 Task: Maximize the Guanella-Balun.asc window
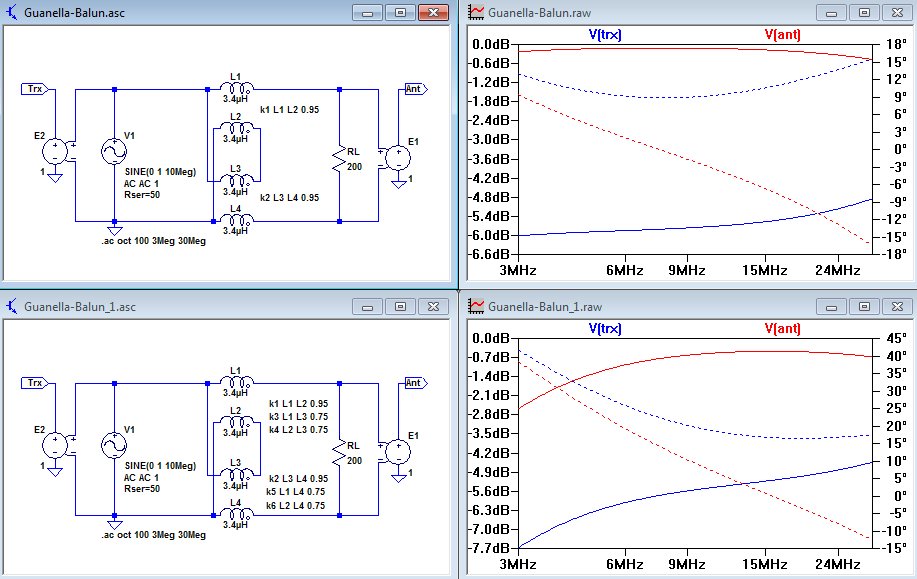(x=400, y=13)
